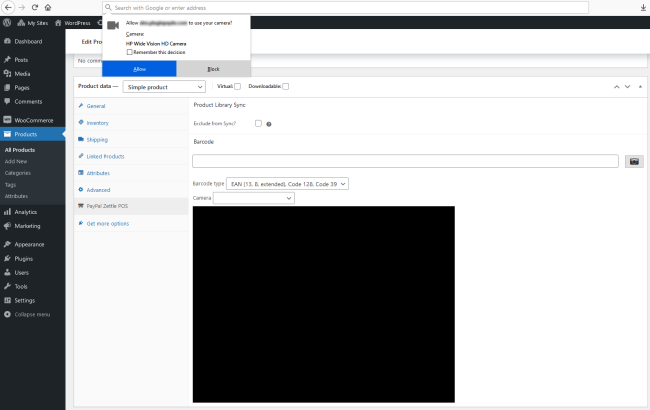The height and width of the screenshot is (410, 650).
Task: Block camera access in permission popup
Action: point(213,69)
